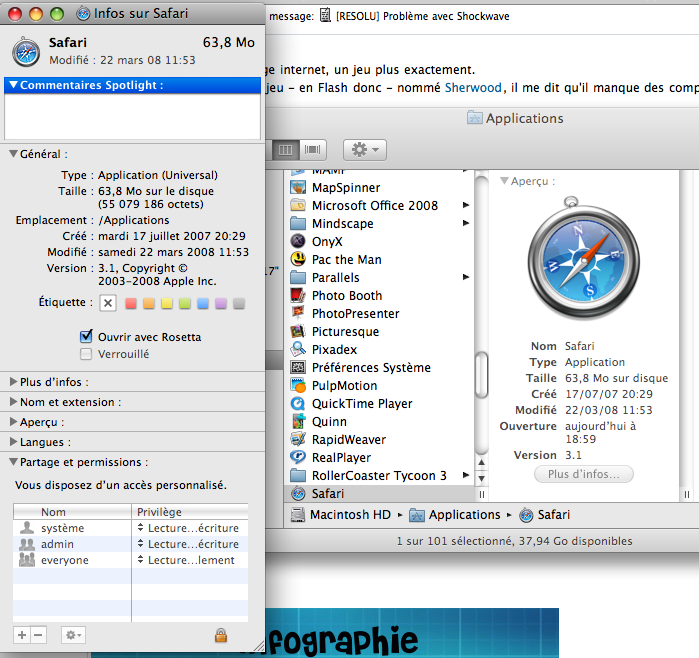Choose the red label color

pos(131,304)
